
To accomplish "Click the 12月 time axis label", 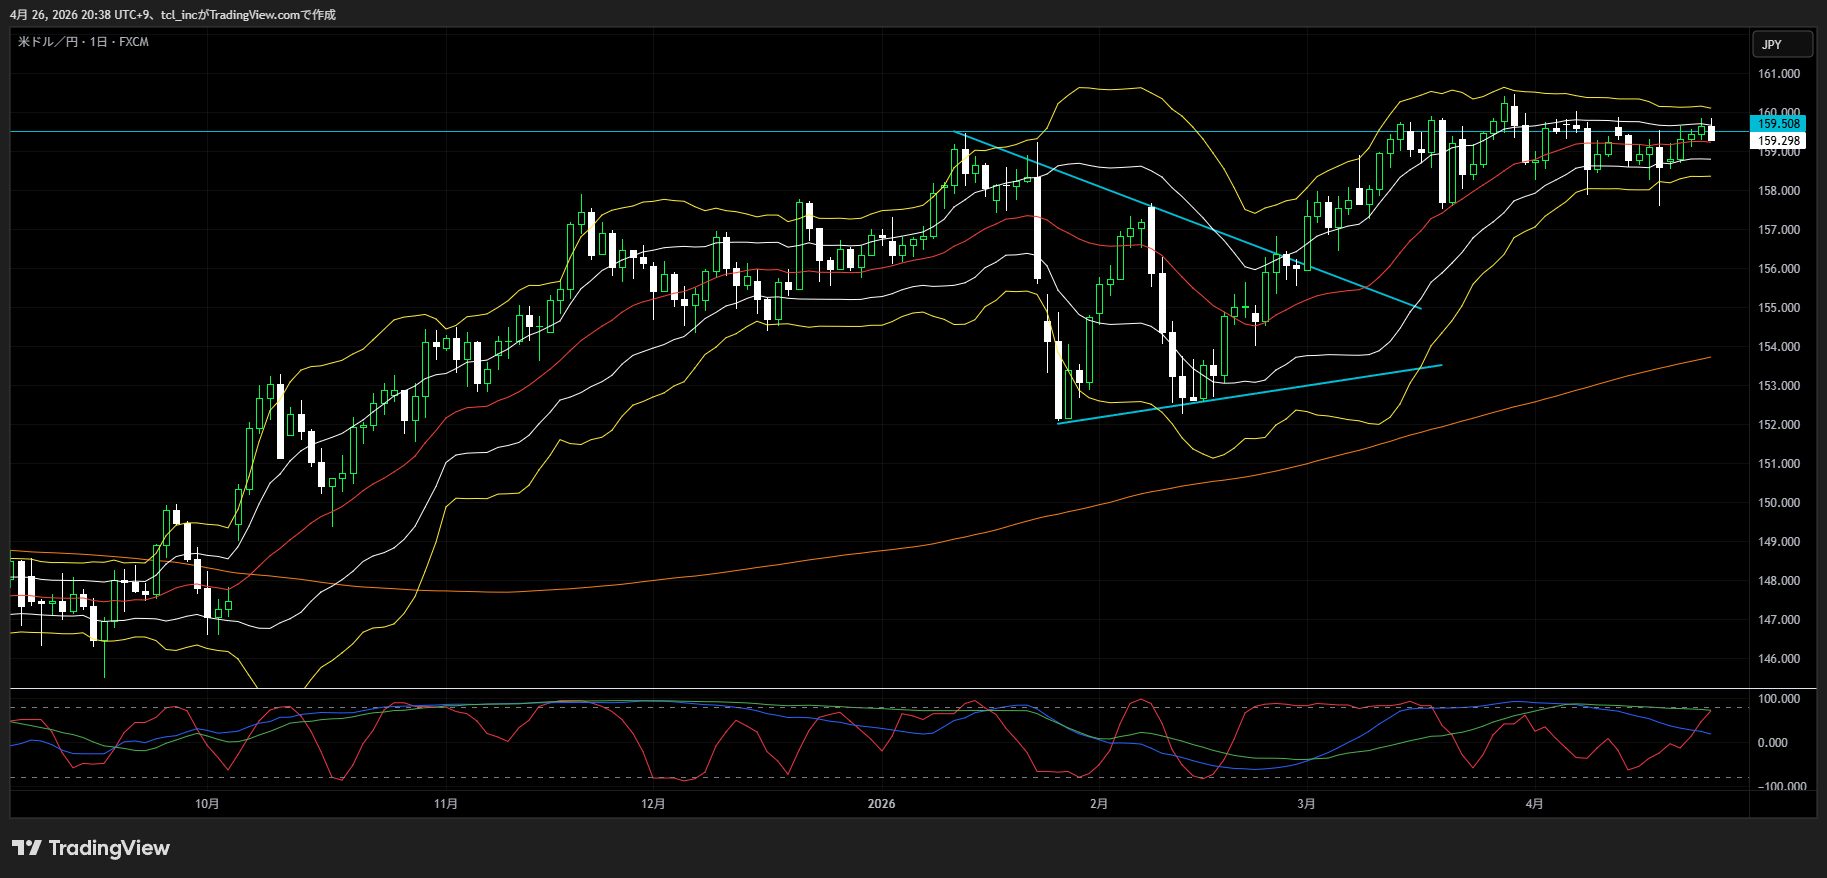I will 652,804.
